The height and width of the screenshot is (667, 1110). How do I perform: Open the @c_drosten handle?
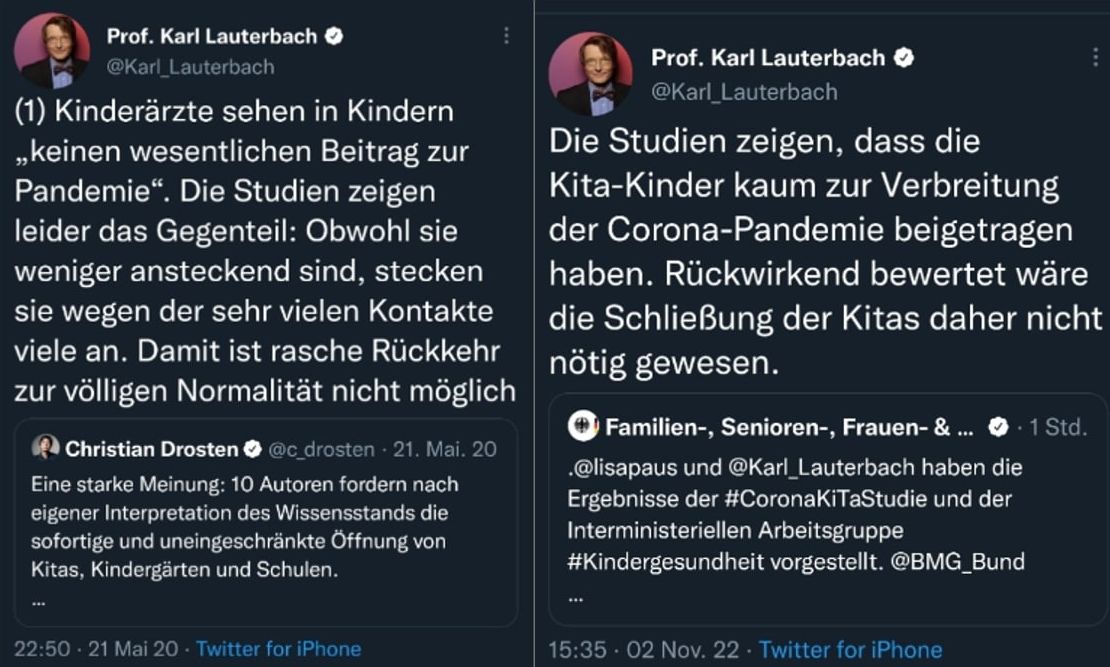pos(321,450)
